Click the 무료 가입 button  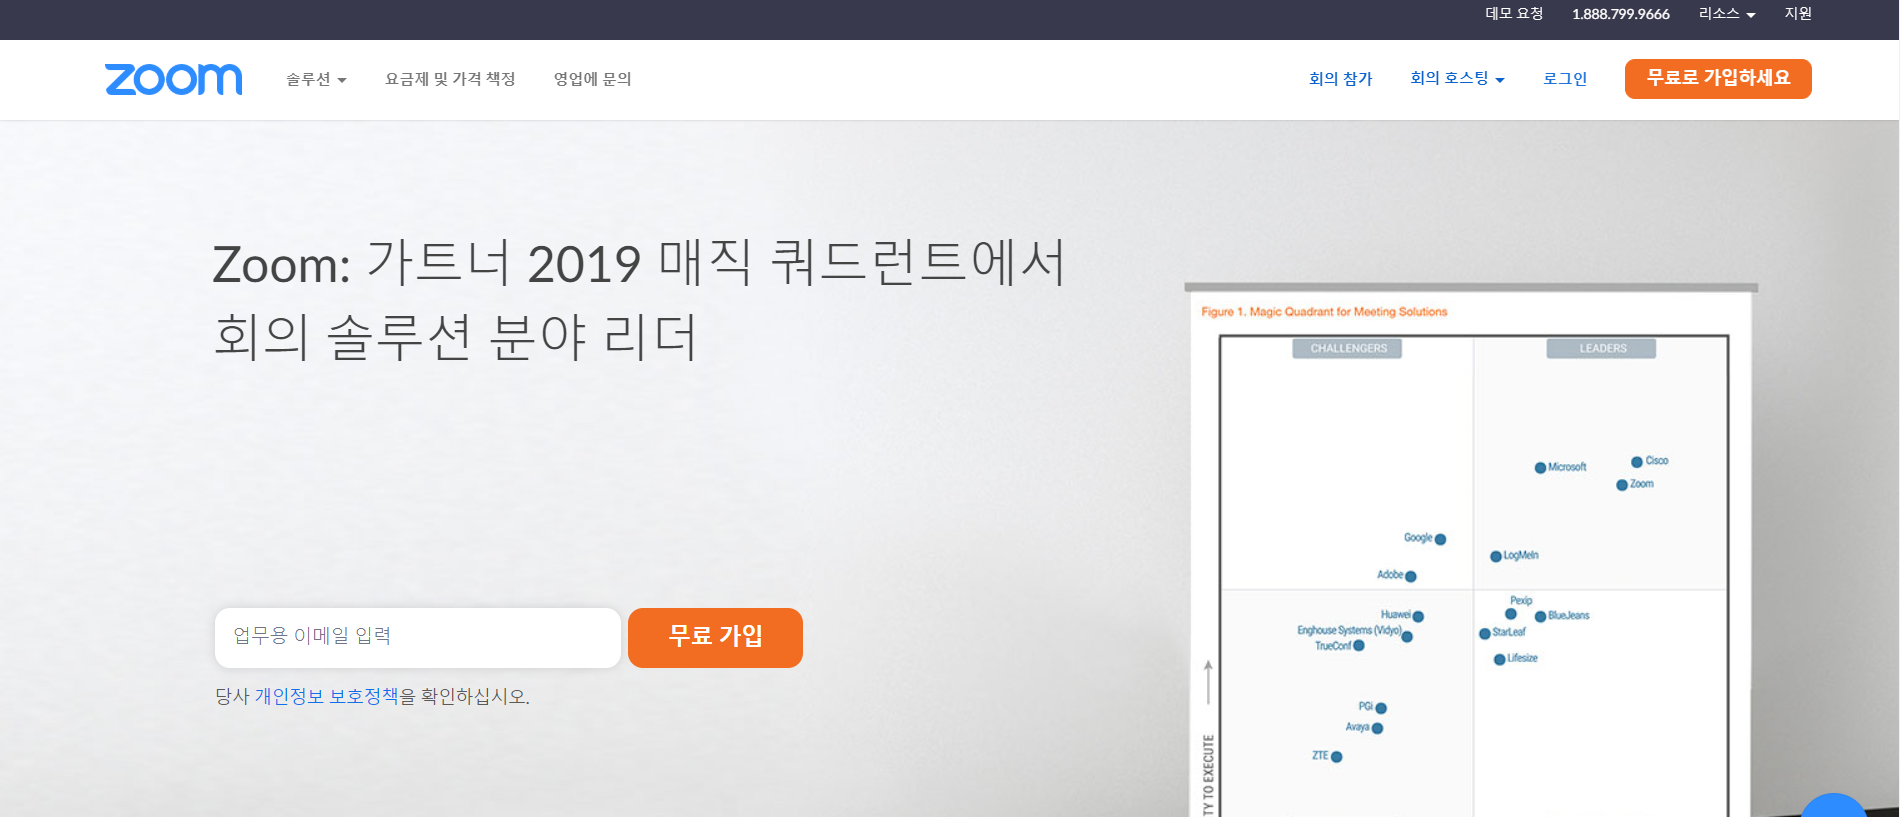point(715,637)
